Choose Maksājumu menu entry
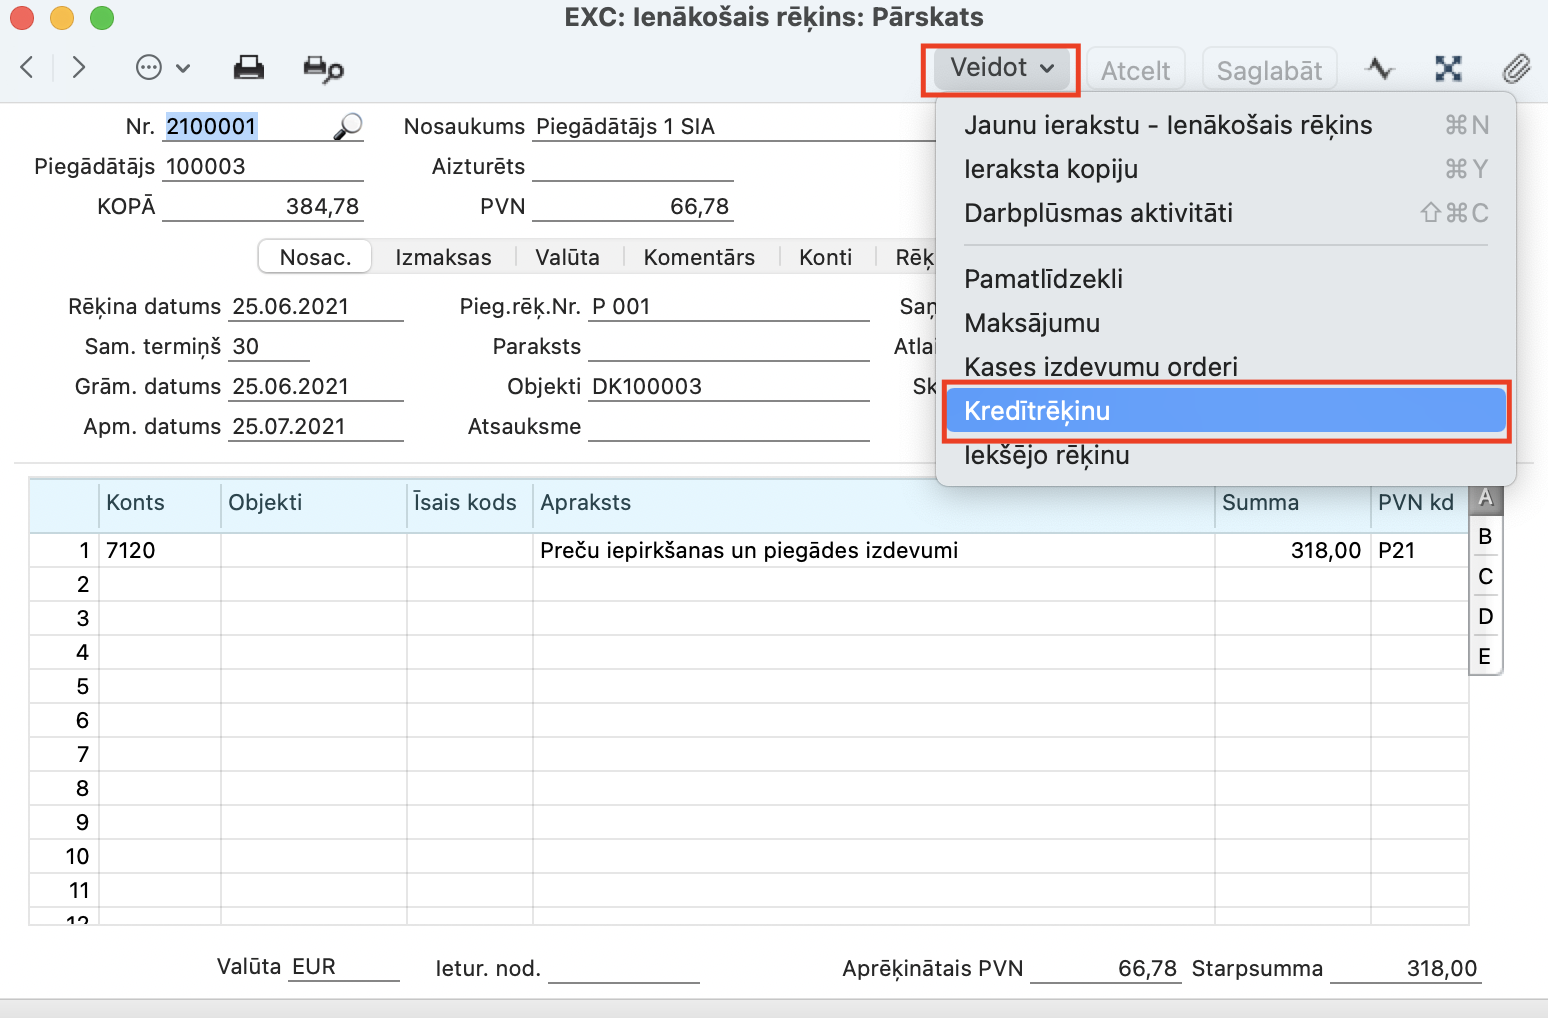This screenshot has width=1548, height=1018. pos(1032,323)
